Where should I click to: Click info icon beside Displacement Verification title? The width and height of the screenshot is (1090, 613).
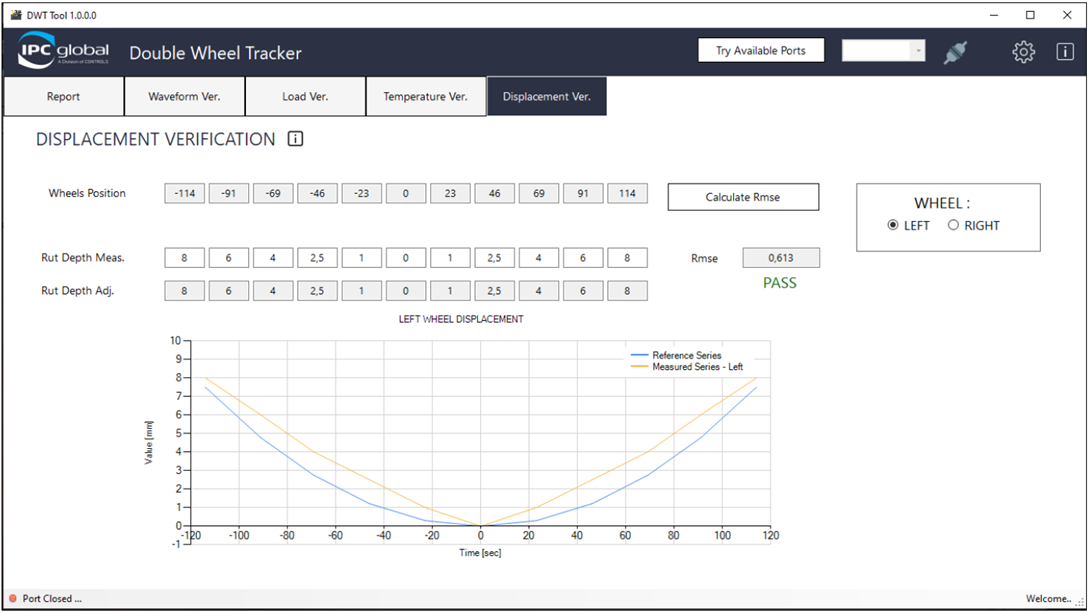(x=295, y=139)
